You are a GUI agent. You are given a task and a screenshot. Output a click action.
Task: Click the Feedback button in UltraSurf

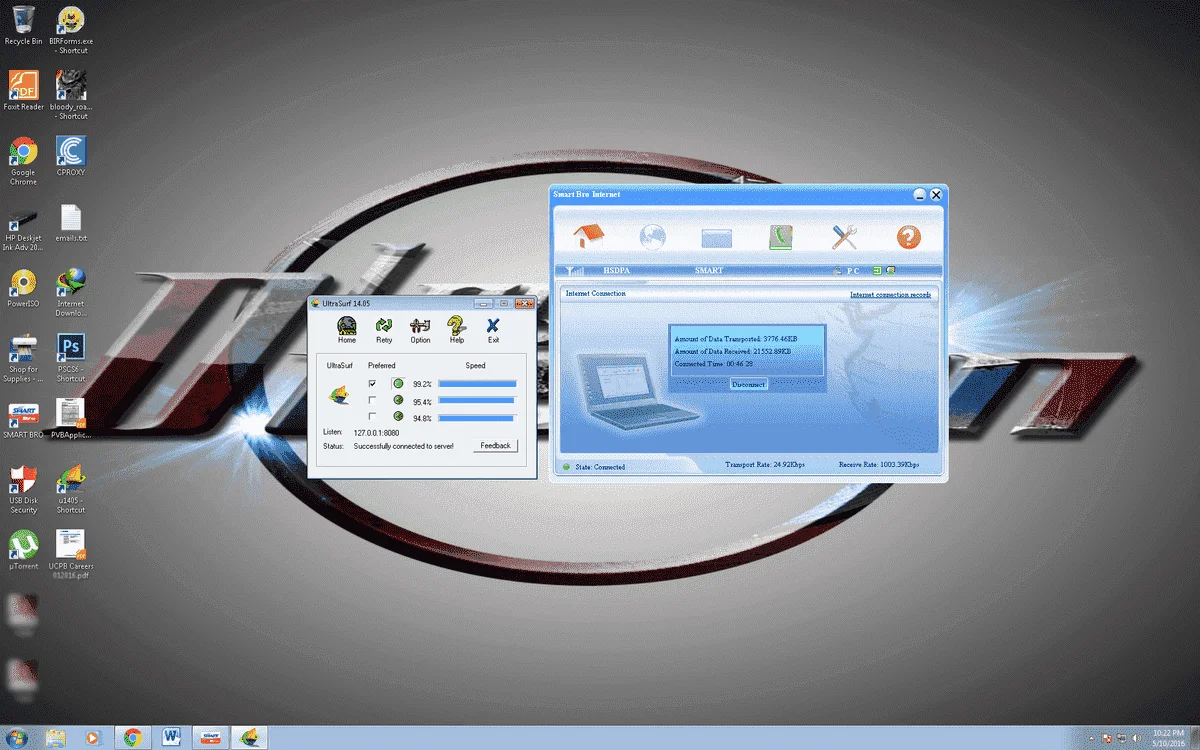point(495,445)
